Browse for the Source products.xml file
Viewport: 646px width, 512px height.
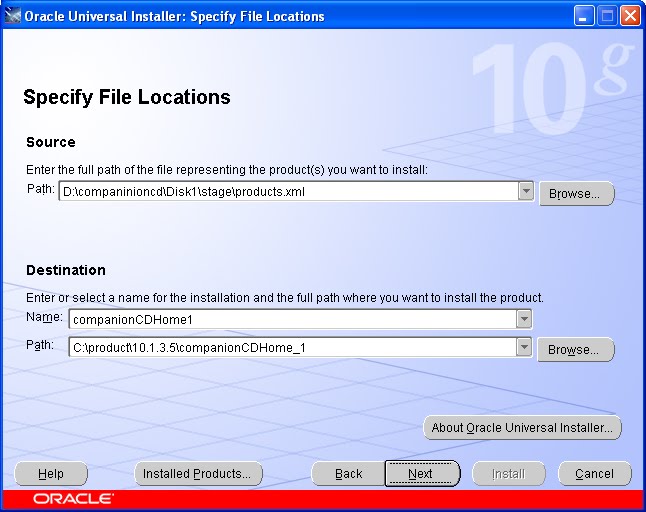click(577, 194)
